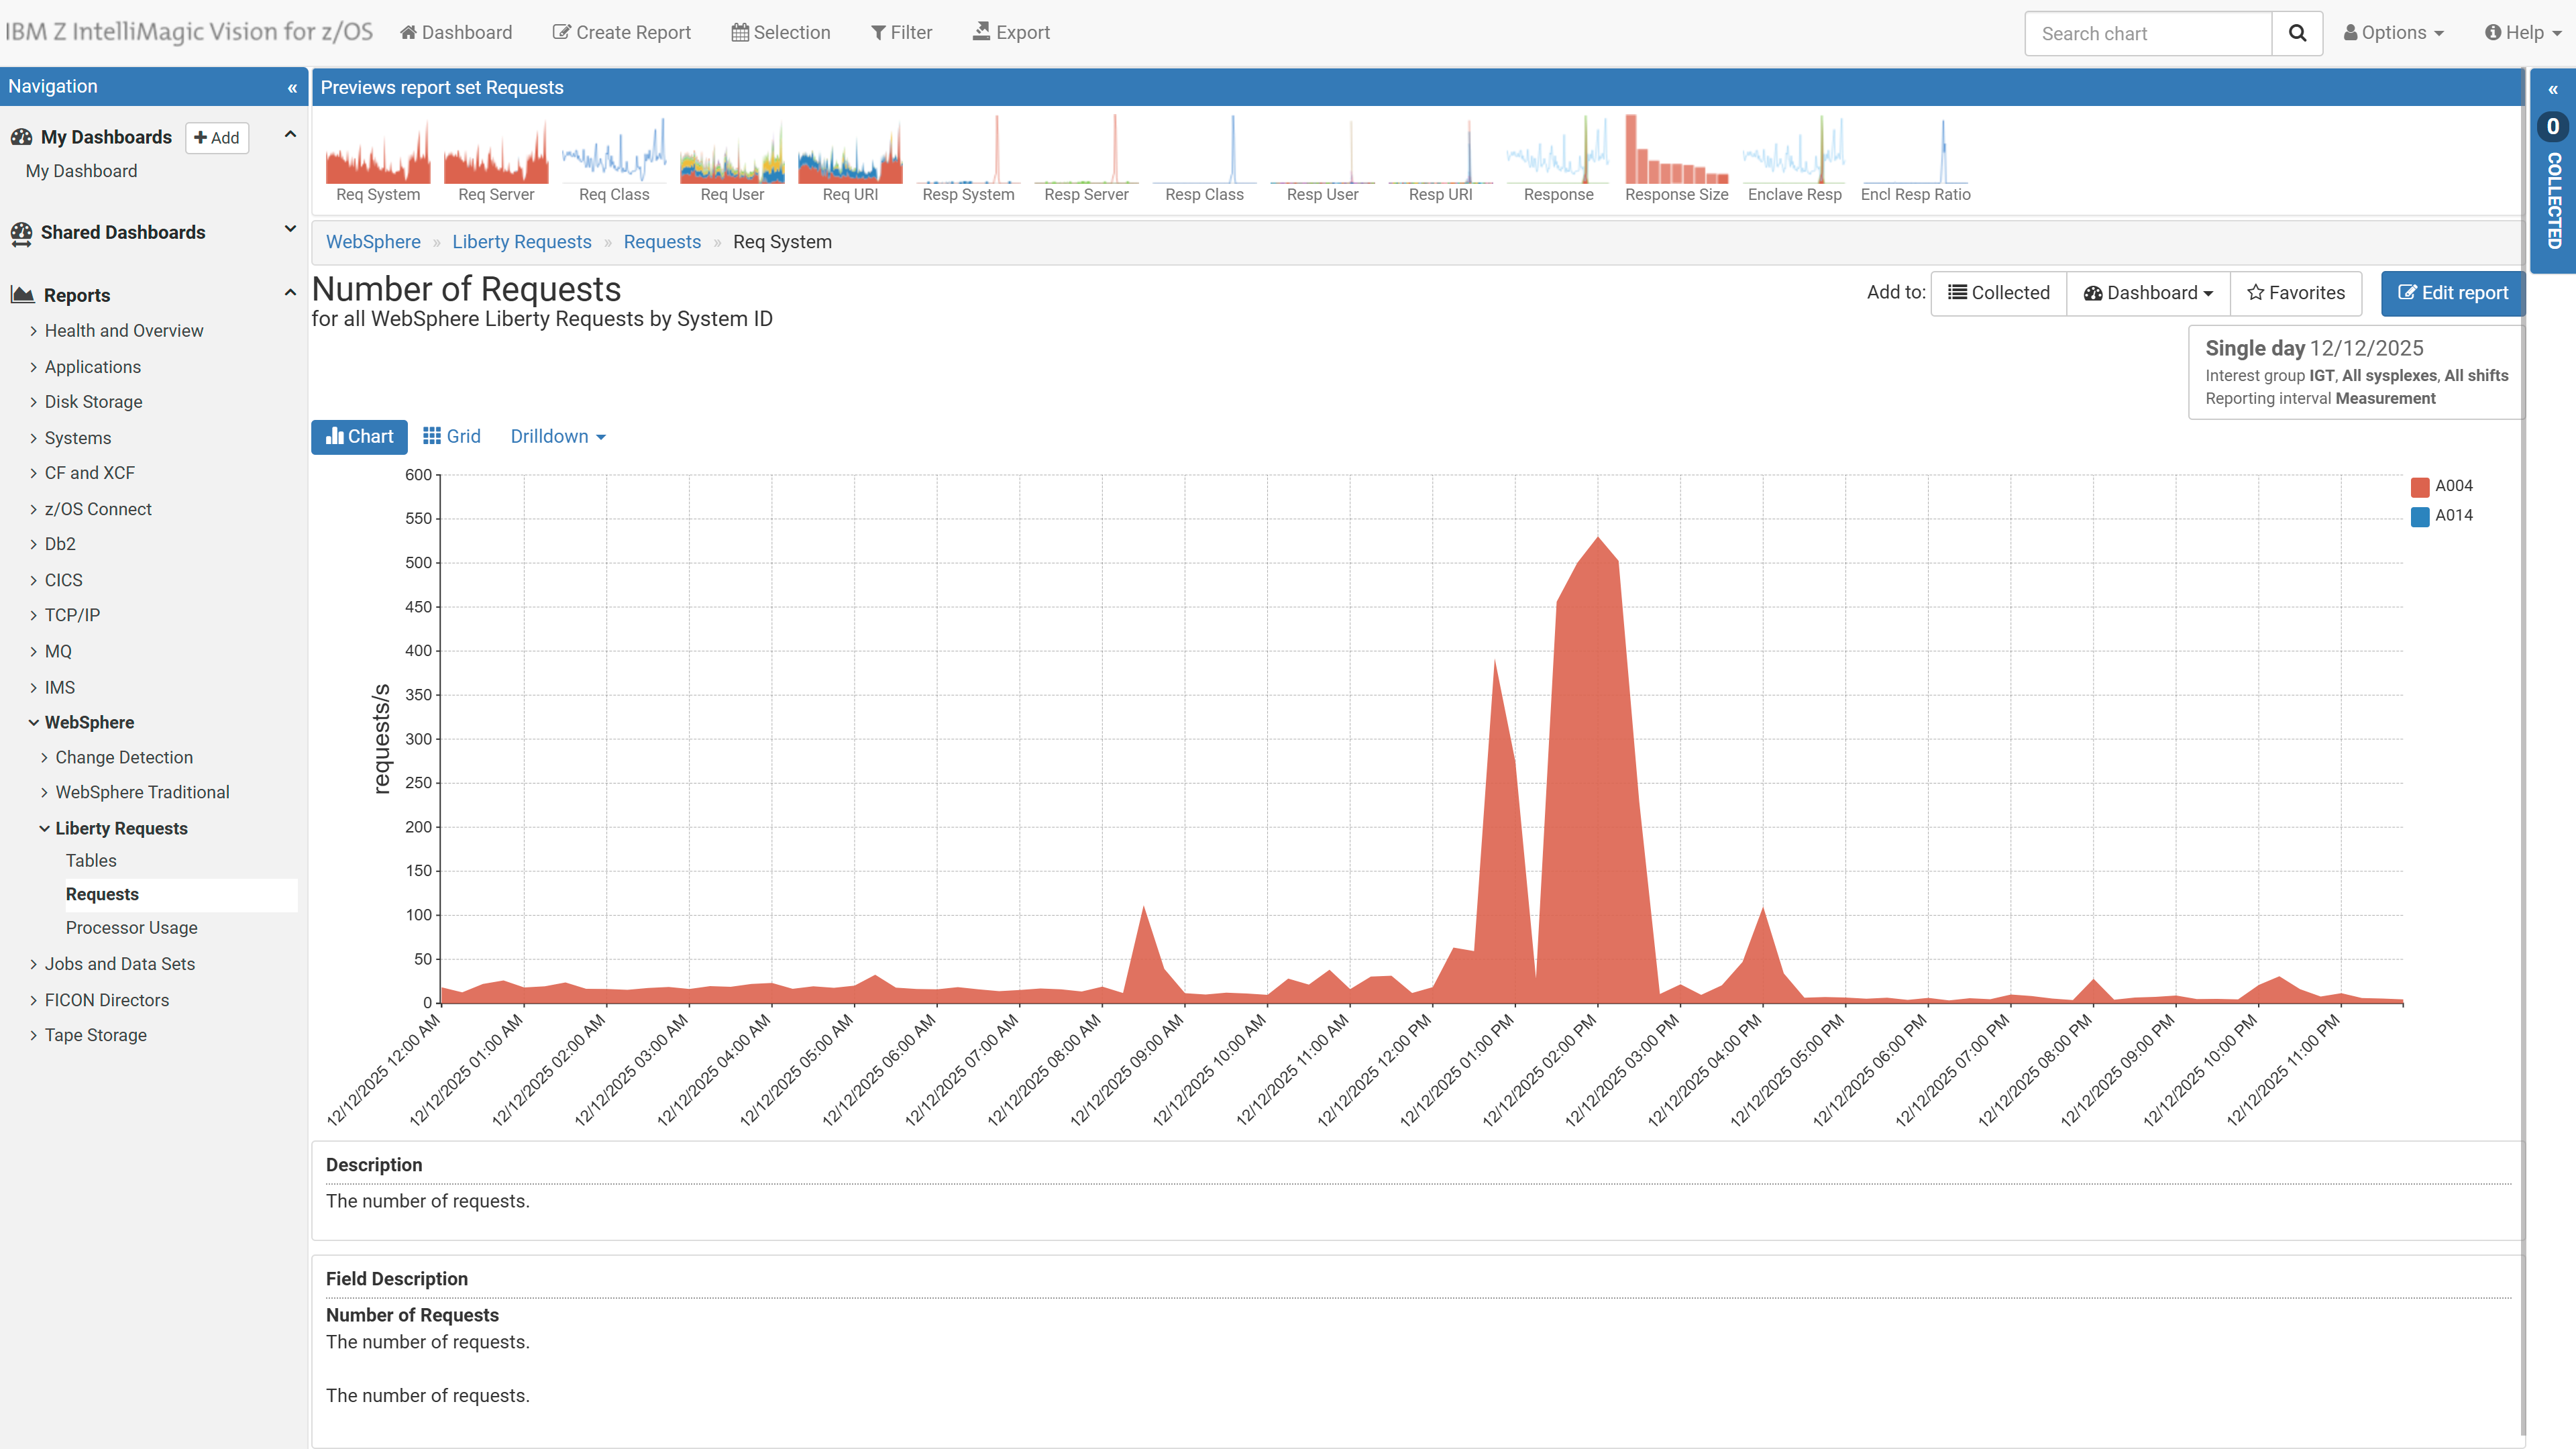Select Processor Usage in the navigation tree
The width and height of the screenshot is (2576, 1449).
pyautogui.click(x=132, y=928)
